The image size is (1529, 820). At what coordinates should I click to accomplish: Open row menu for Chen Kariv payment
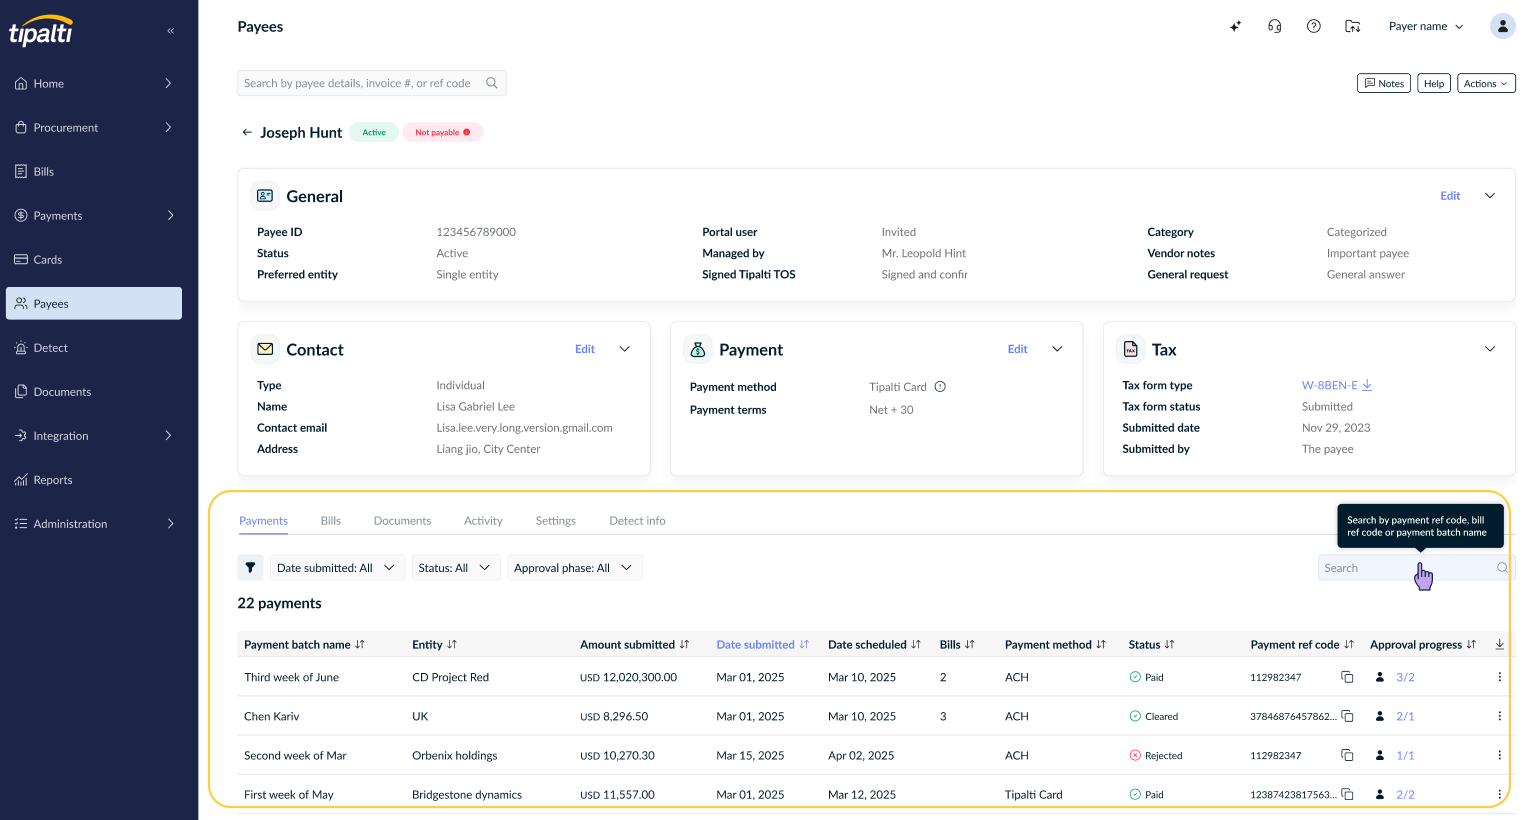click(x=1499, y=716)
